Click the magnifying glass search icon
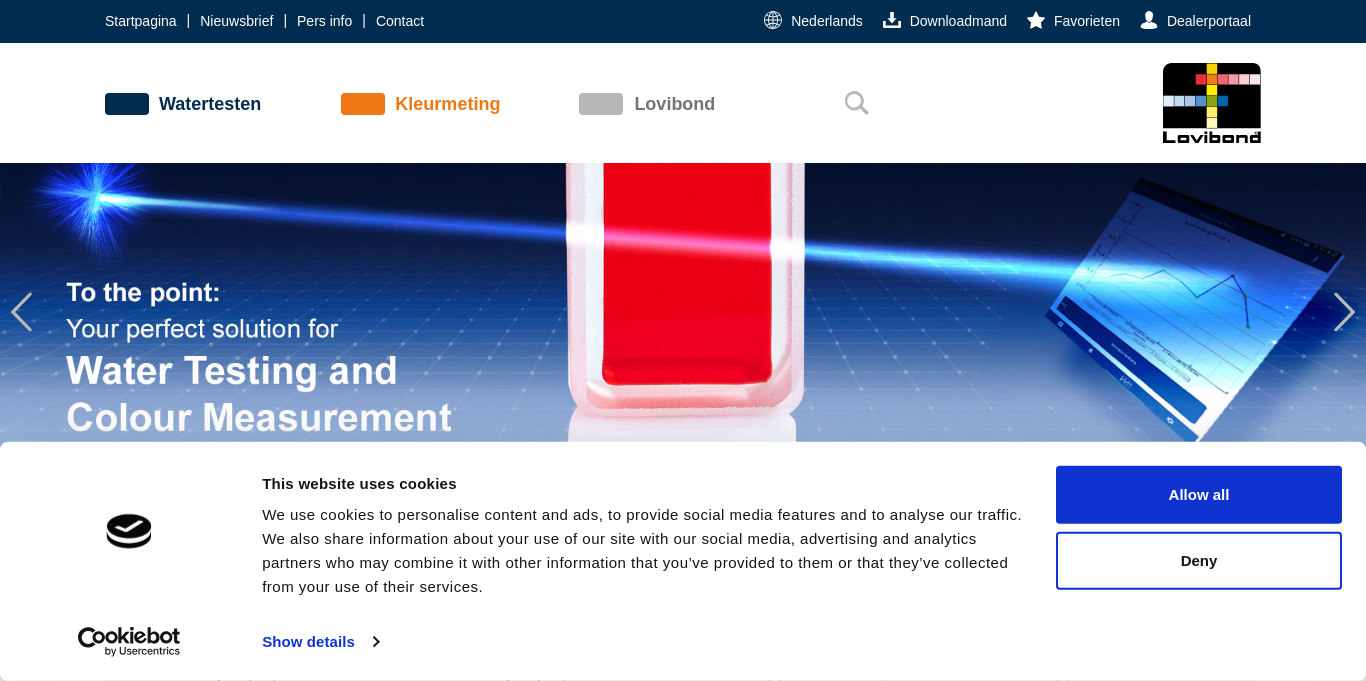 point(856,103)
